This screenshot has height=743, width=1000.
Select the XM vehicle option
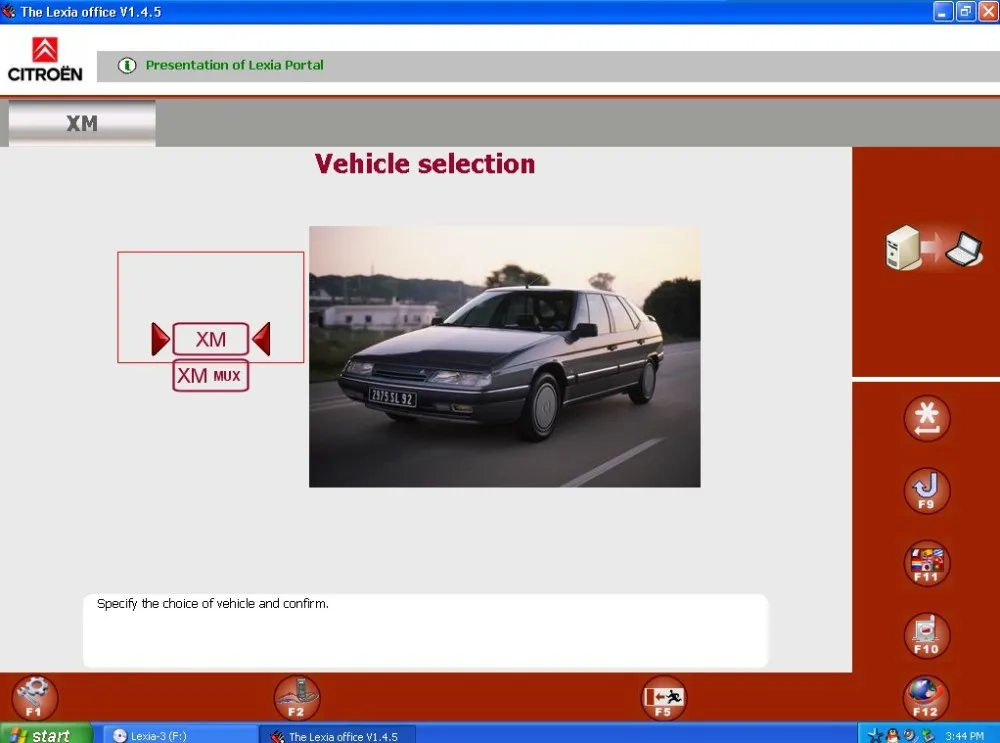[210, 339]
